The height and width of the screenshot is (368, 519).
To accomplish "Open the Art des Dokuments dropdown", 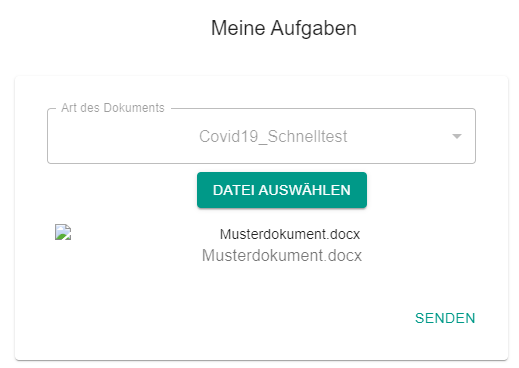I will tap(261, 136).
